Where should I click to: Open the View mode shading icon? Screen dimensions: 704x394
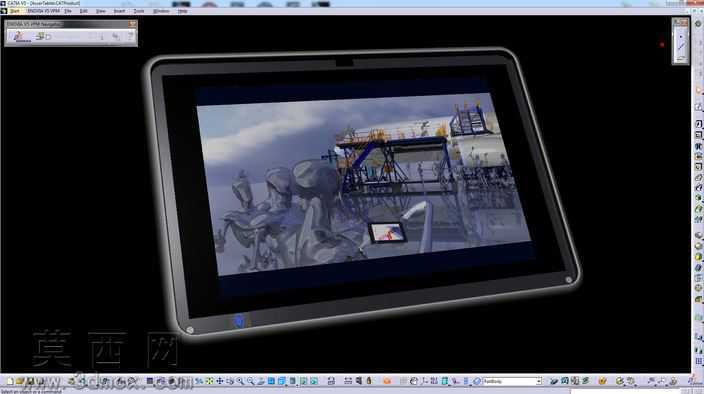click(x=292, y=381)
